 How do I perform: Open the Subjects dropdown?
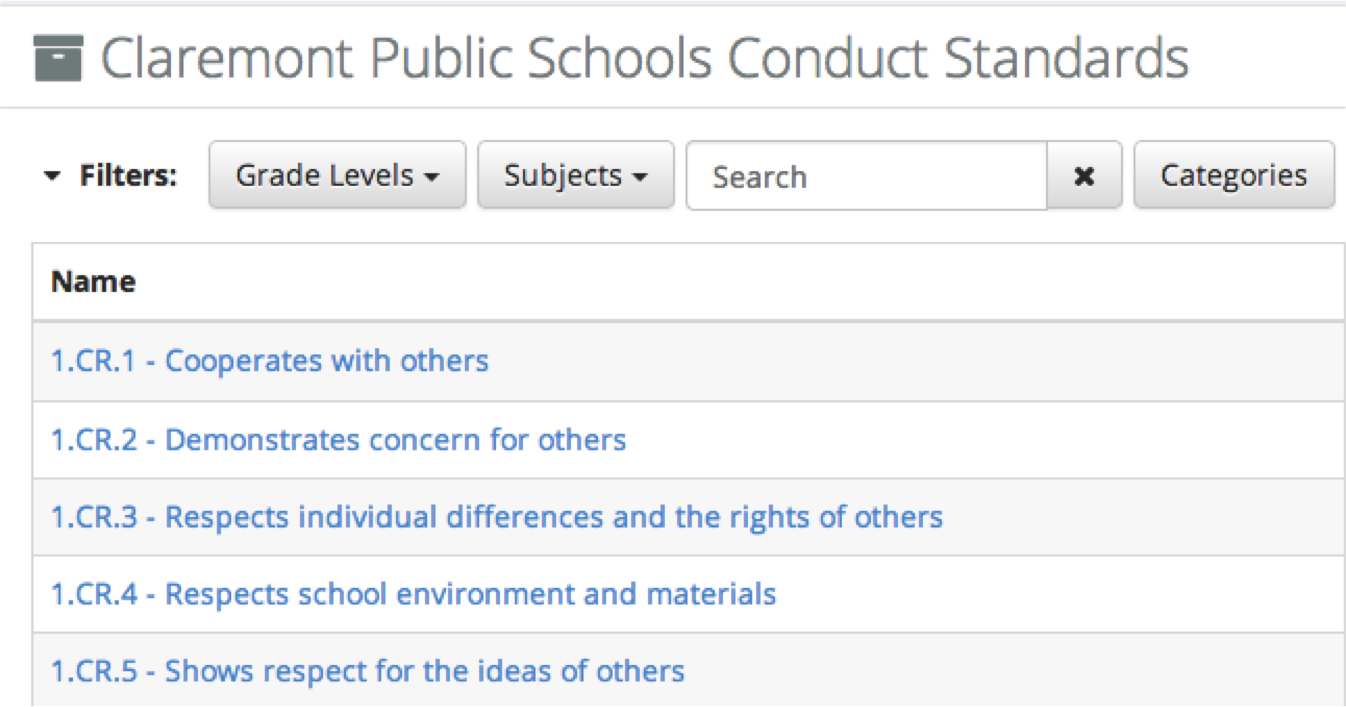576,175
